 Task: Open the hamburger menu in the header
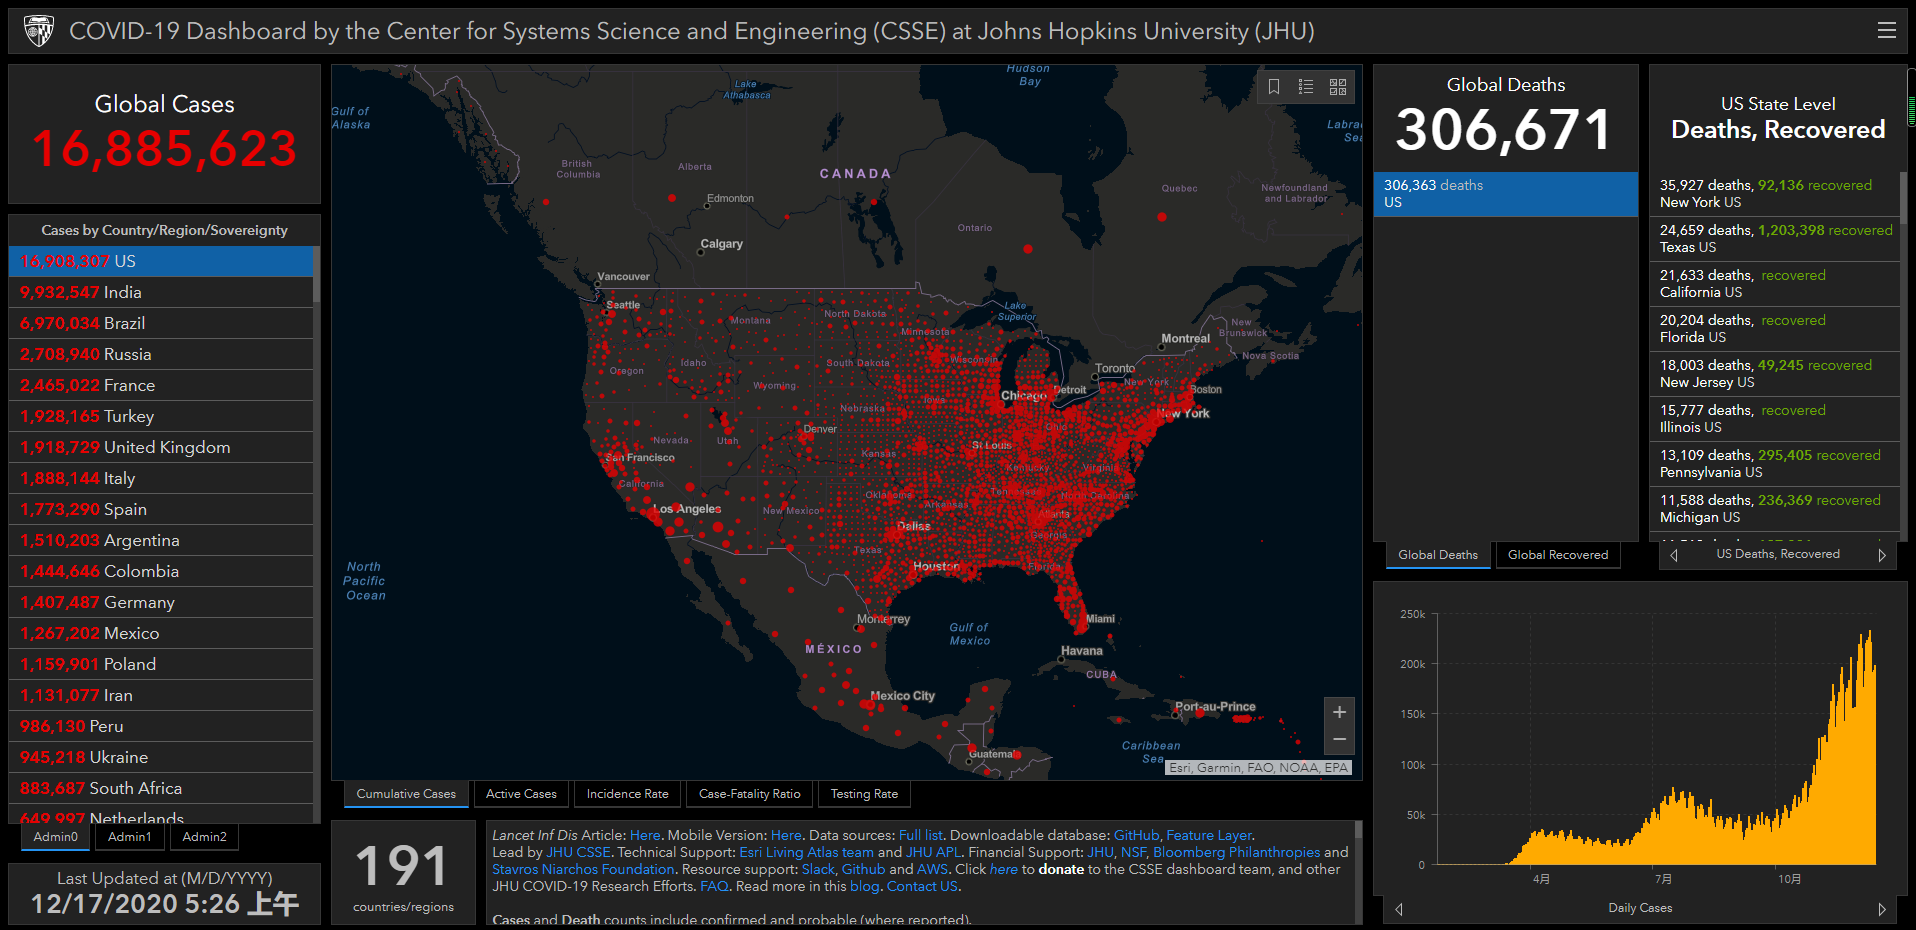pyautogui.click(x=1887, y=31)
